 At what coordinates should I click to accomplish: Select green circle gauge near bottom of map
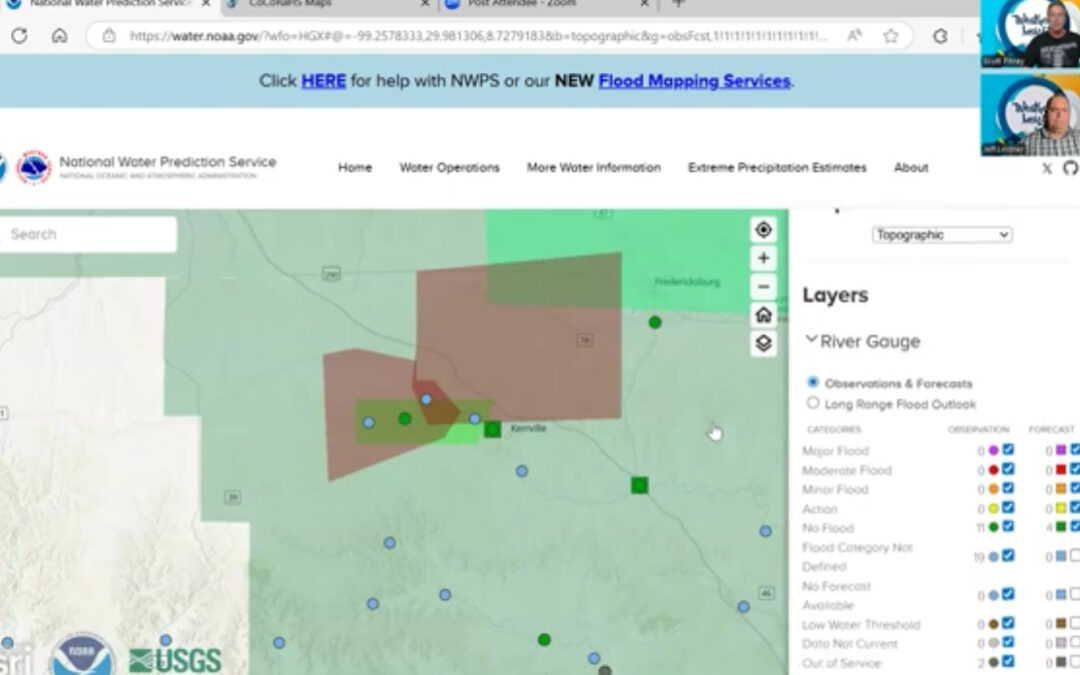(544, 640)
